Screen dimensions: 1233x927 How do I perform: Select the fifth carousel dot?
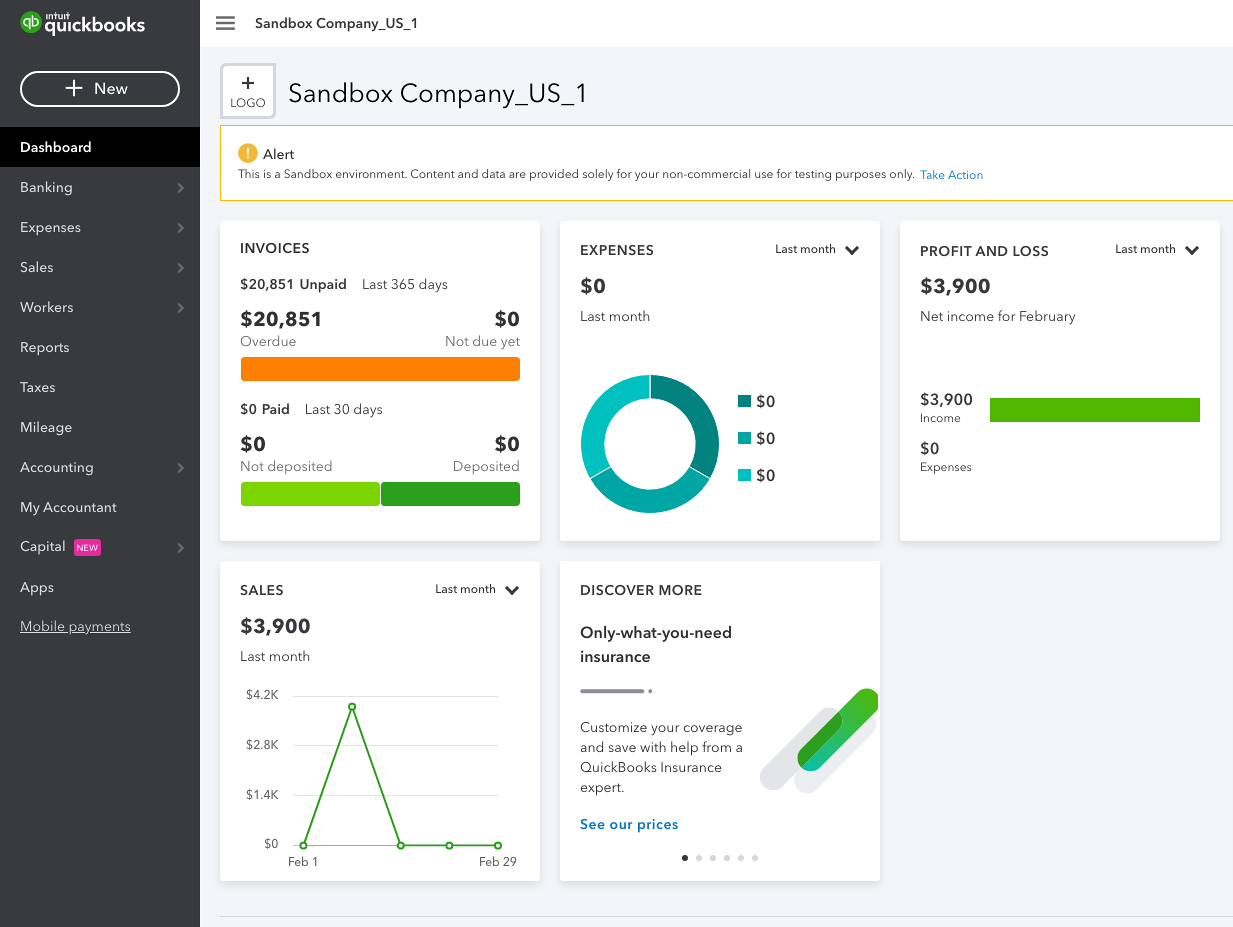point(741,858)
